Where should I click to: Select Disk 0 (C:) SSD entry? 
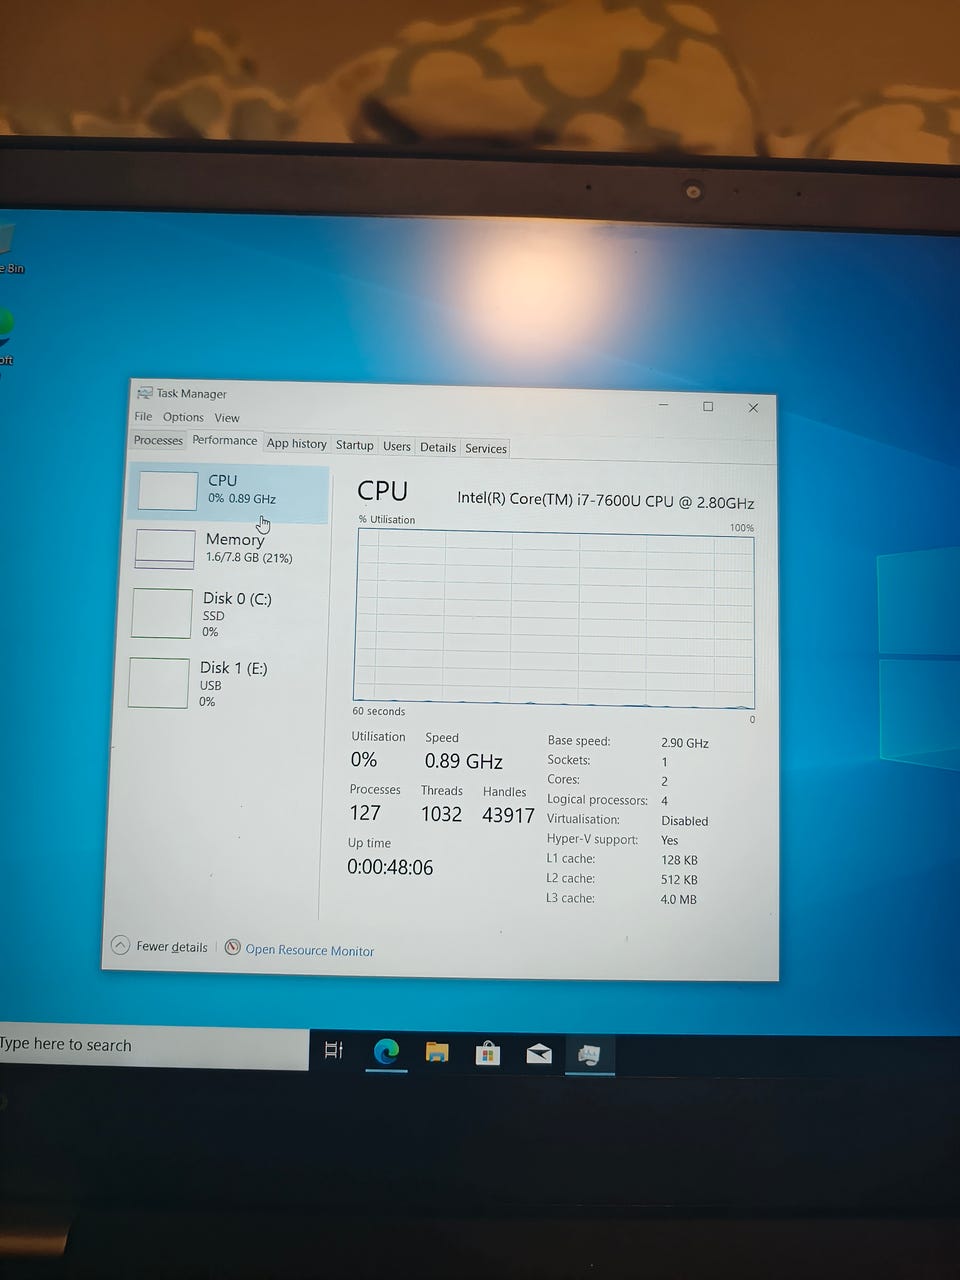[227, 614]
